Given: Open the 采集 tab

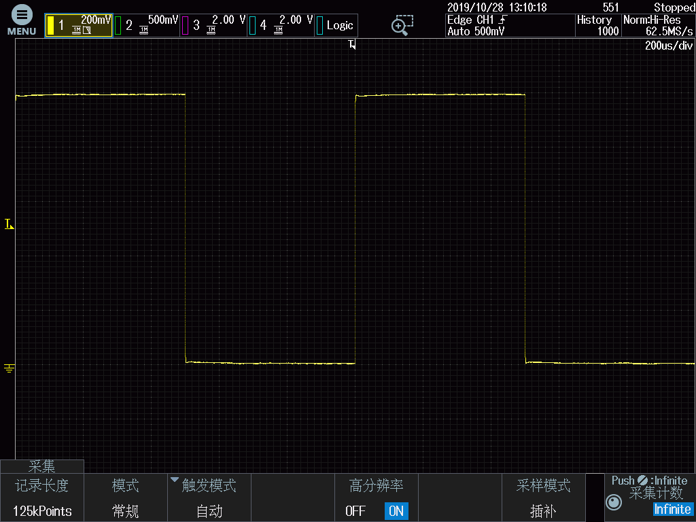Looking at the screenshot, I should pos(42,466).
